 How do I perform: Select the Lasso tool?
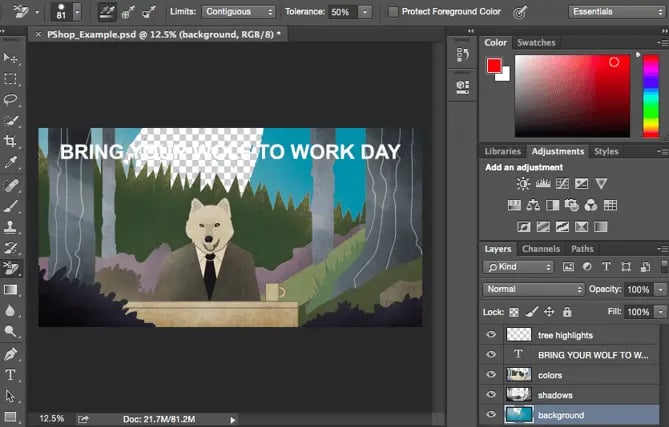(x=11, y=100)
